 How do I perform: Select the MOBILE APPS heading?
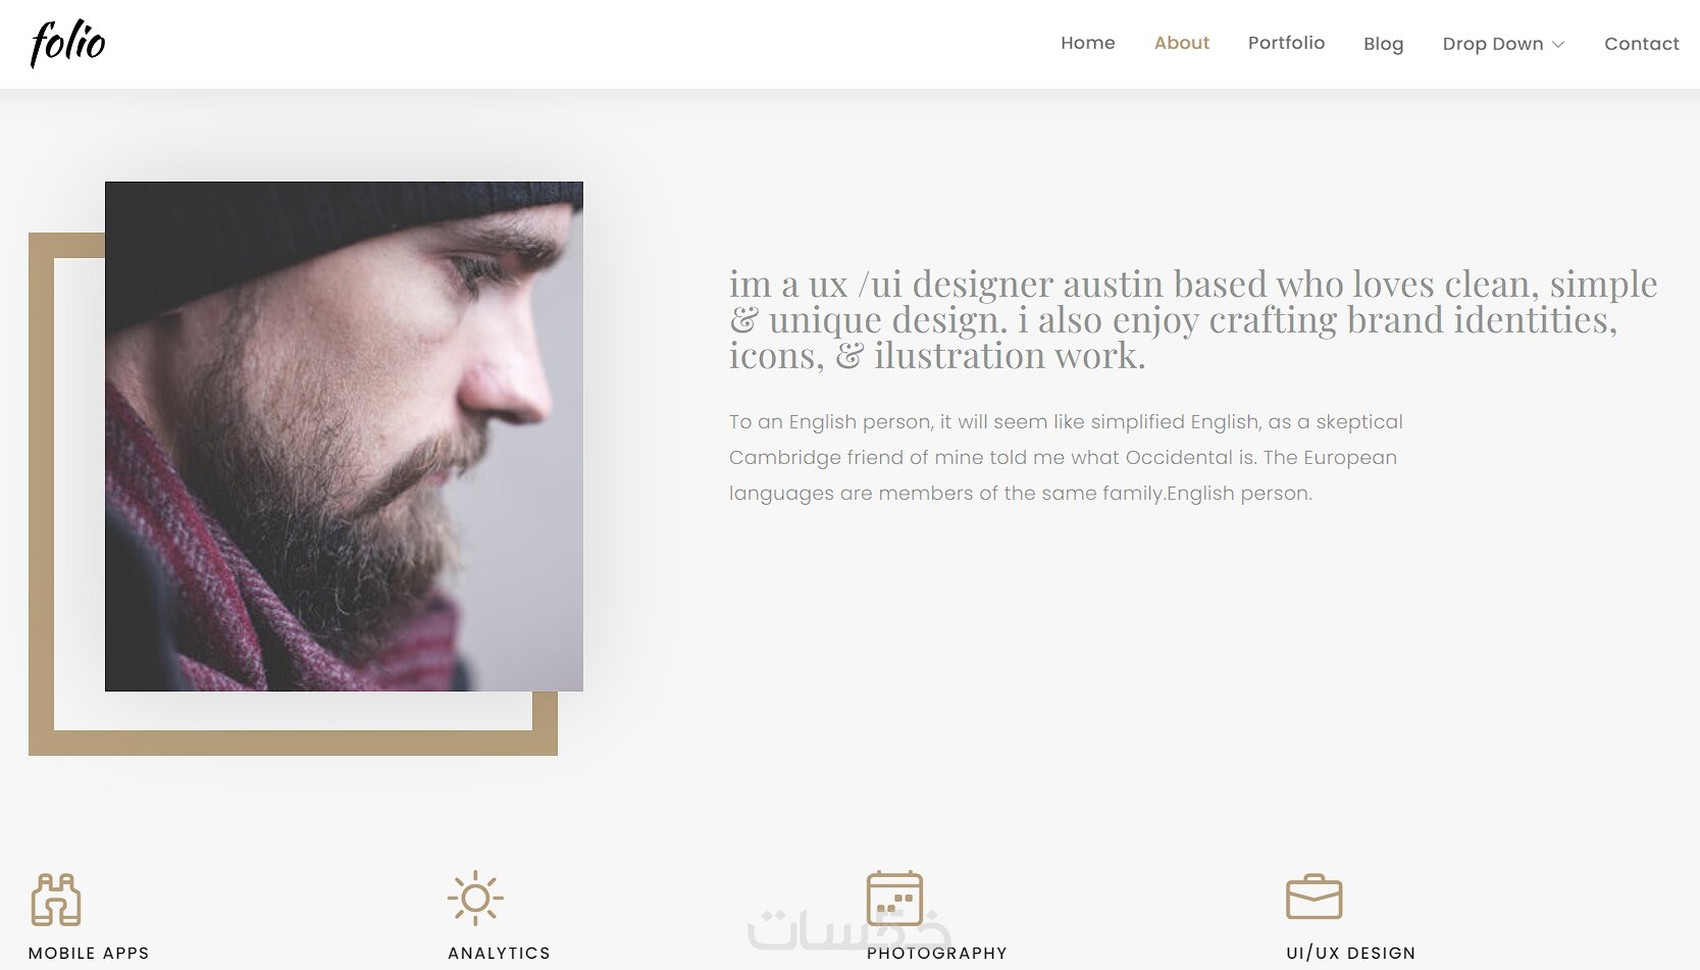89,953
